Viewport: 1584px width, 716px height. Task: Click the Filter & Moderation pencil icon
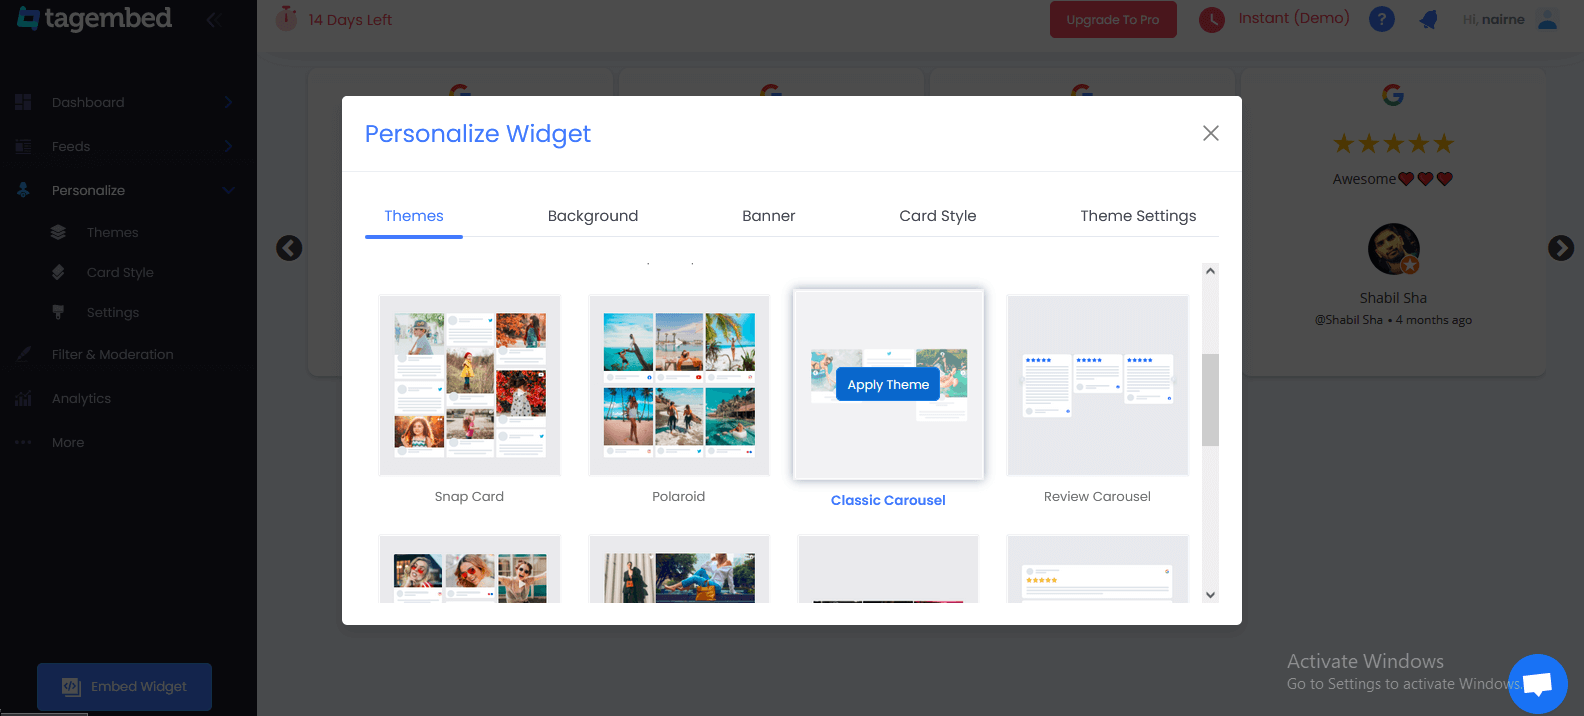coord(23,354)
